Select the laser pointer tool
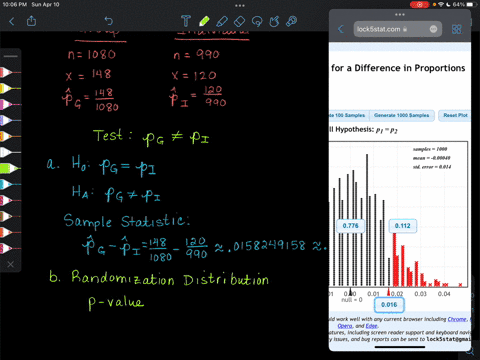The height and width of the screenshot is (360, 480). pos(292,21)
